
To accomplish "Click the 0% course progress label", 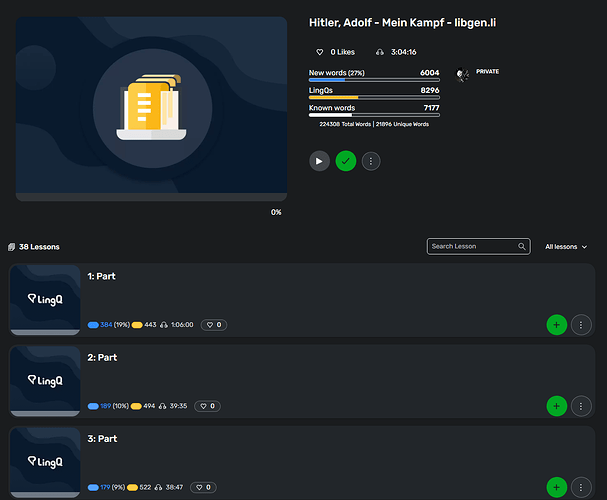I will pos(276,212).
